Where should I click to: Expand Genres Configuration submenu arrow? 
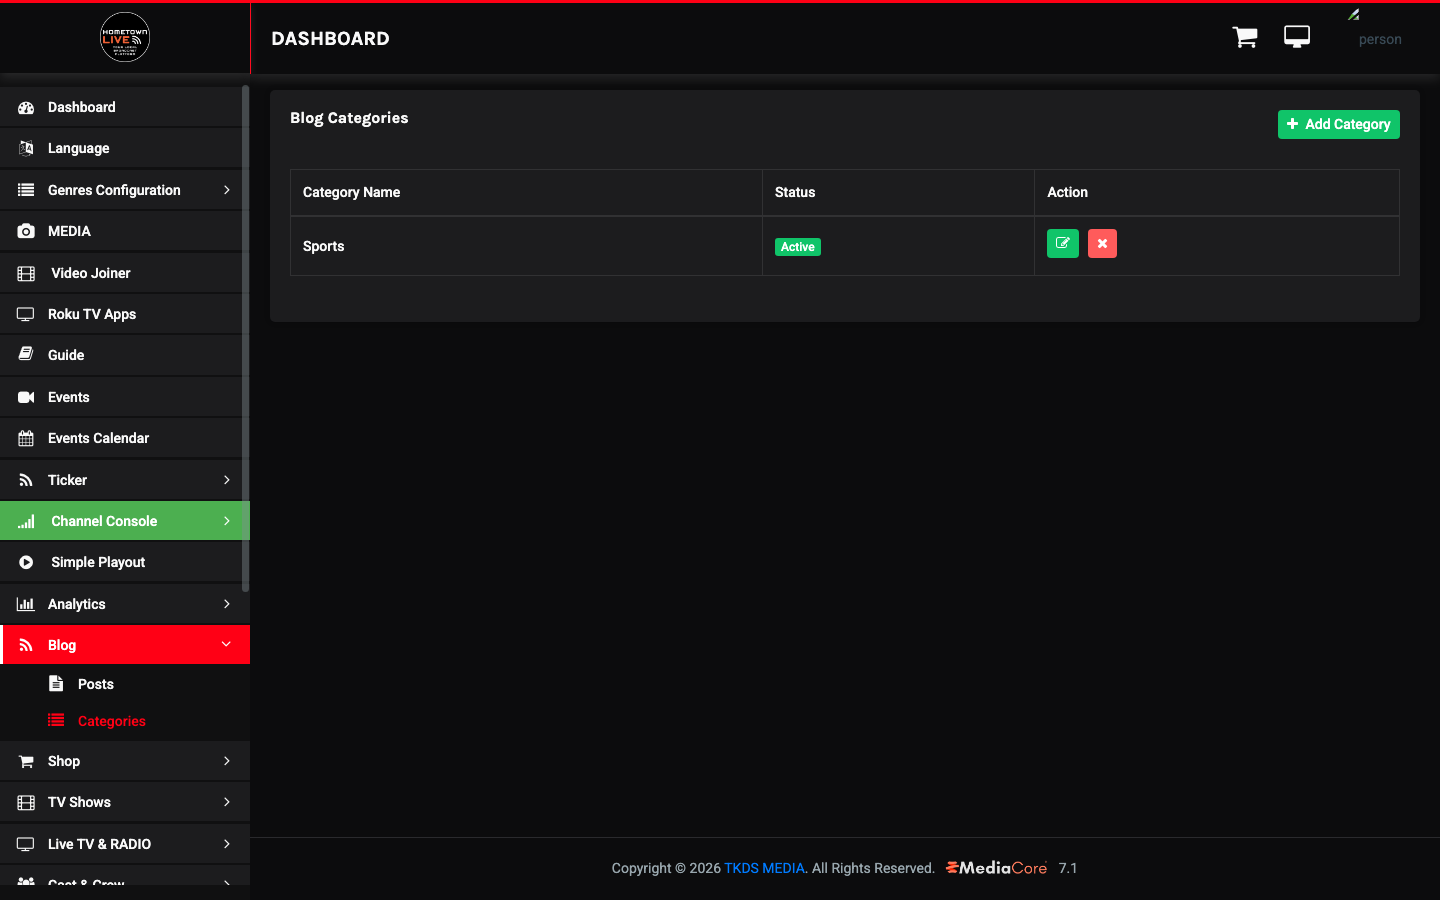227,190
